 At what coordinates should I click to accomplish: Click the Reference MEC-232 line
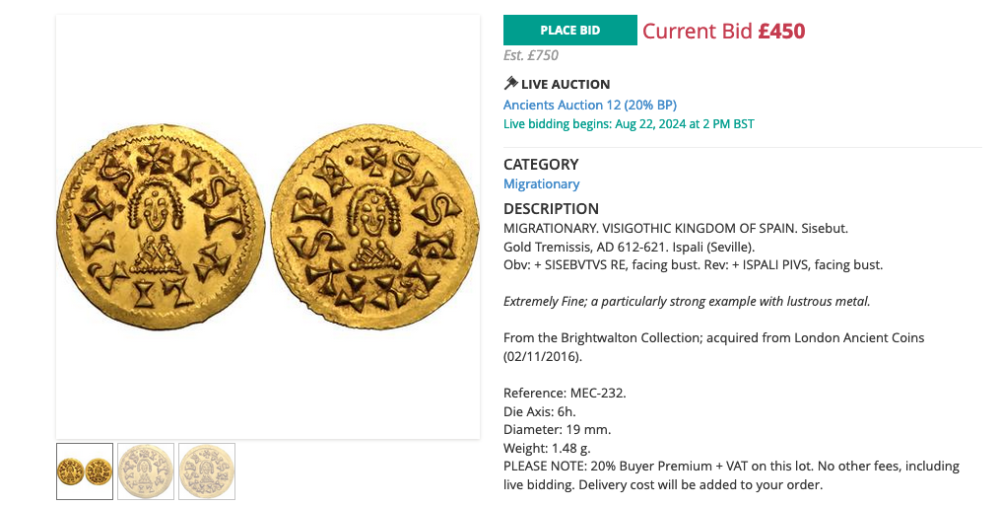565,393
